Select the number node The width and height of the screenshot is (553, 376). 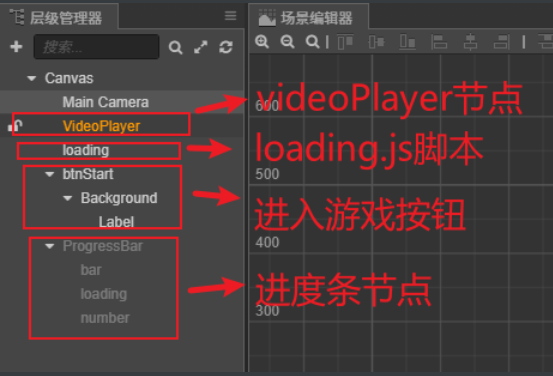(x=105, y=318)
